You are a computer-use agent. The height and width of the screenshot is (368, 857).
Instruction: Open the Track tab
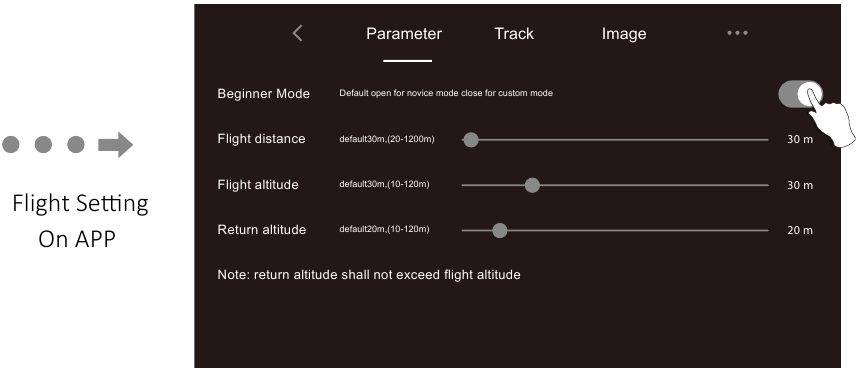pos(514,34)
